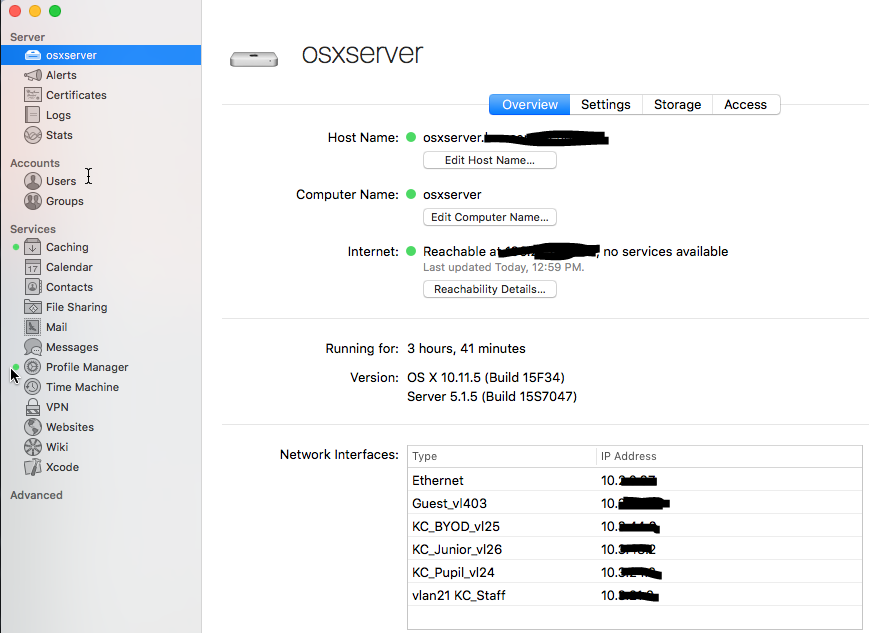Select the Time Machine clock icon
This screenshot has height=633, width=869.
(x=33, y=387)
